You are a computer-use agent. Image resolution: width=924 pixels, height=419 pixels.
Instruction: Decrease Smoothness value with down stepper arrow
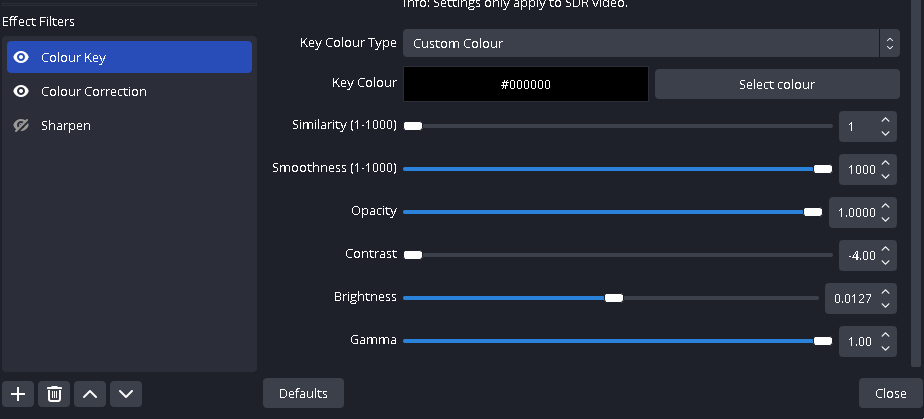(x=885, y=176)
